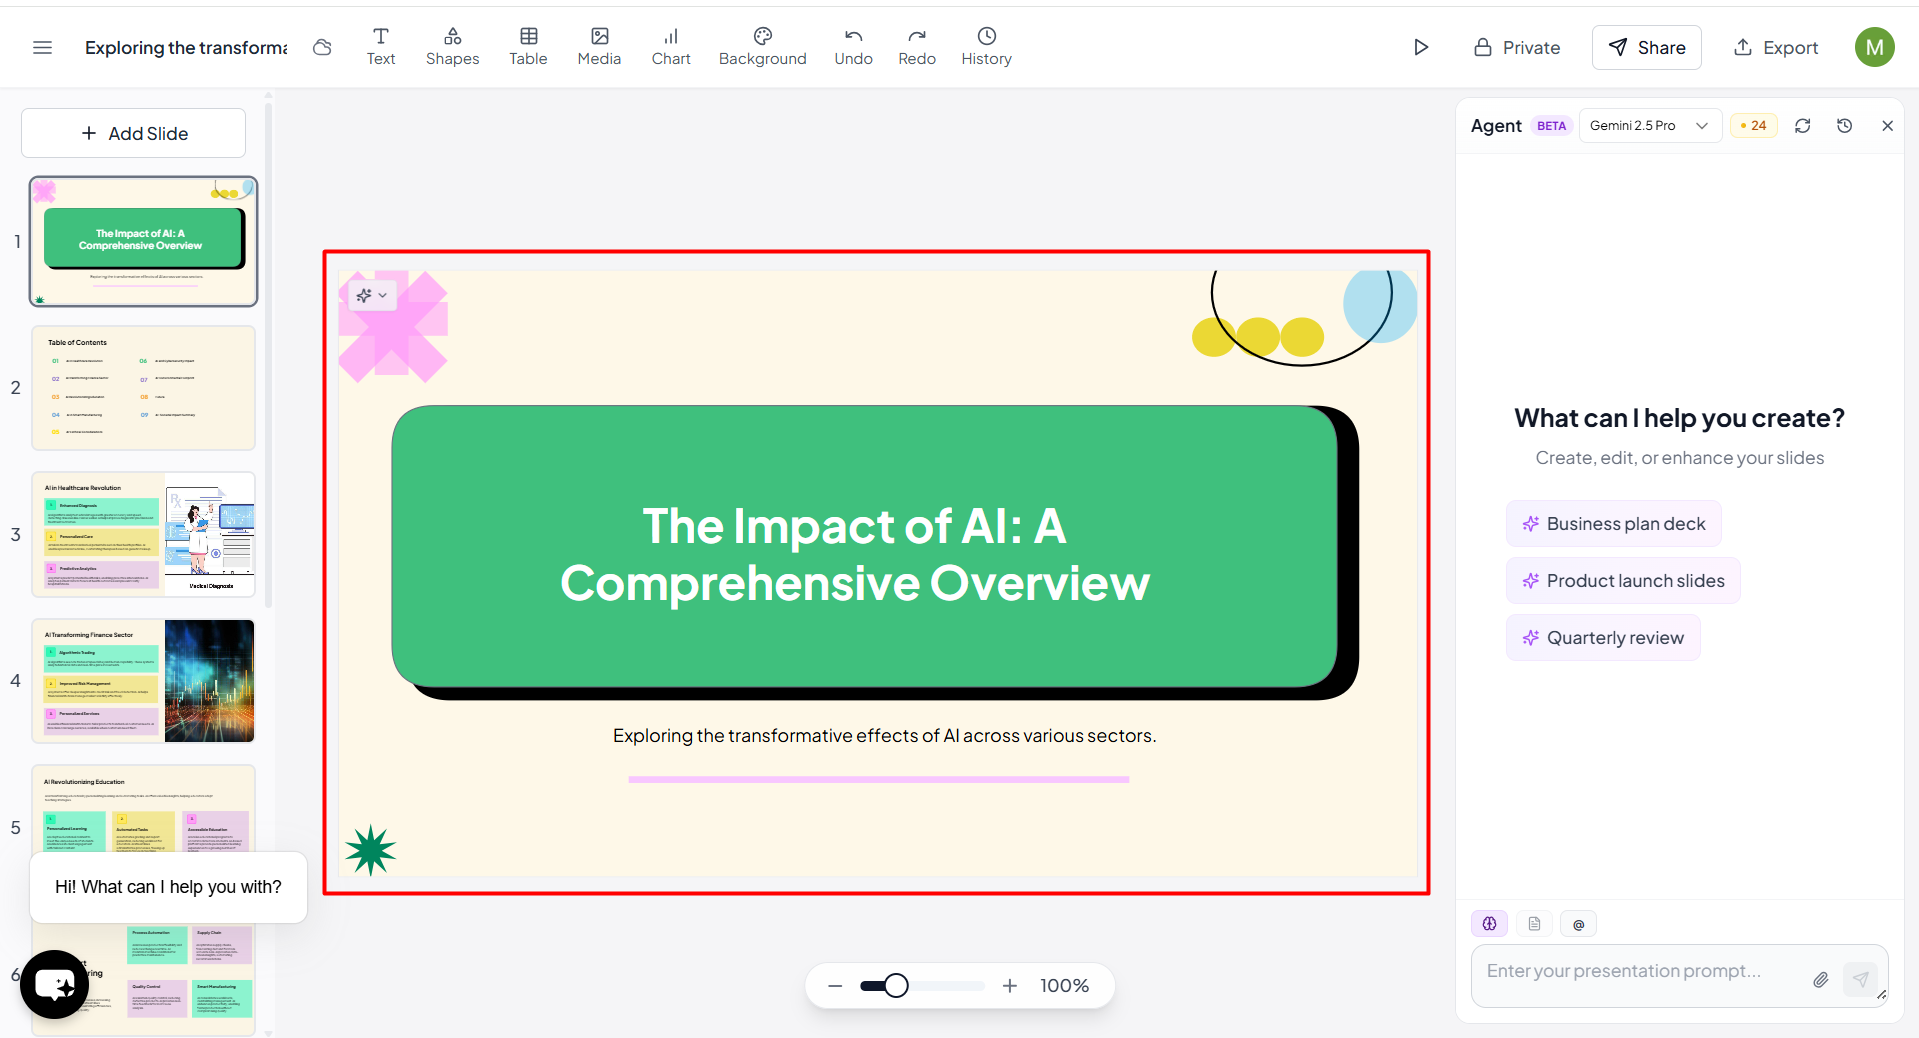The height and width of the screenshot is (1038, 1919).
Task: Export the presentation
Action: (1776, 47)
